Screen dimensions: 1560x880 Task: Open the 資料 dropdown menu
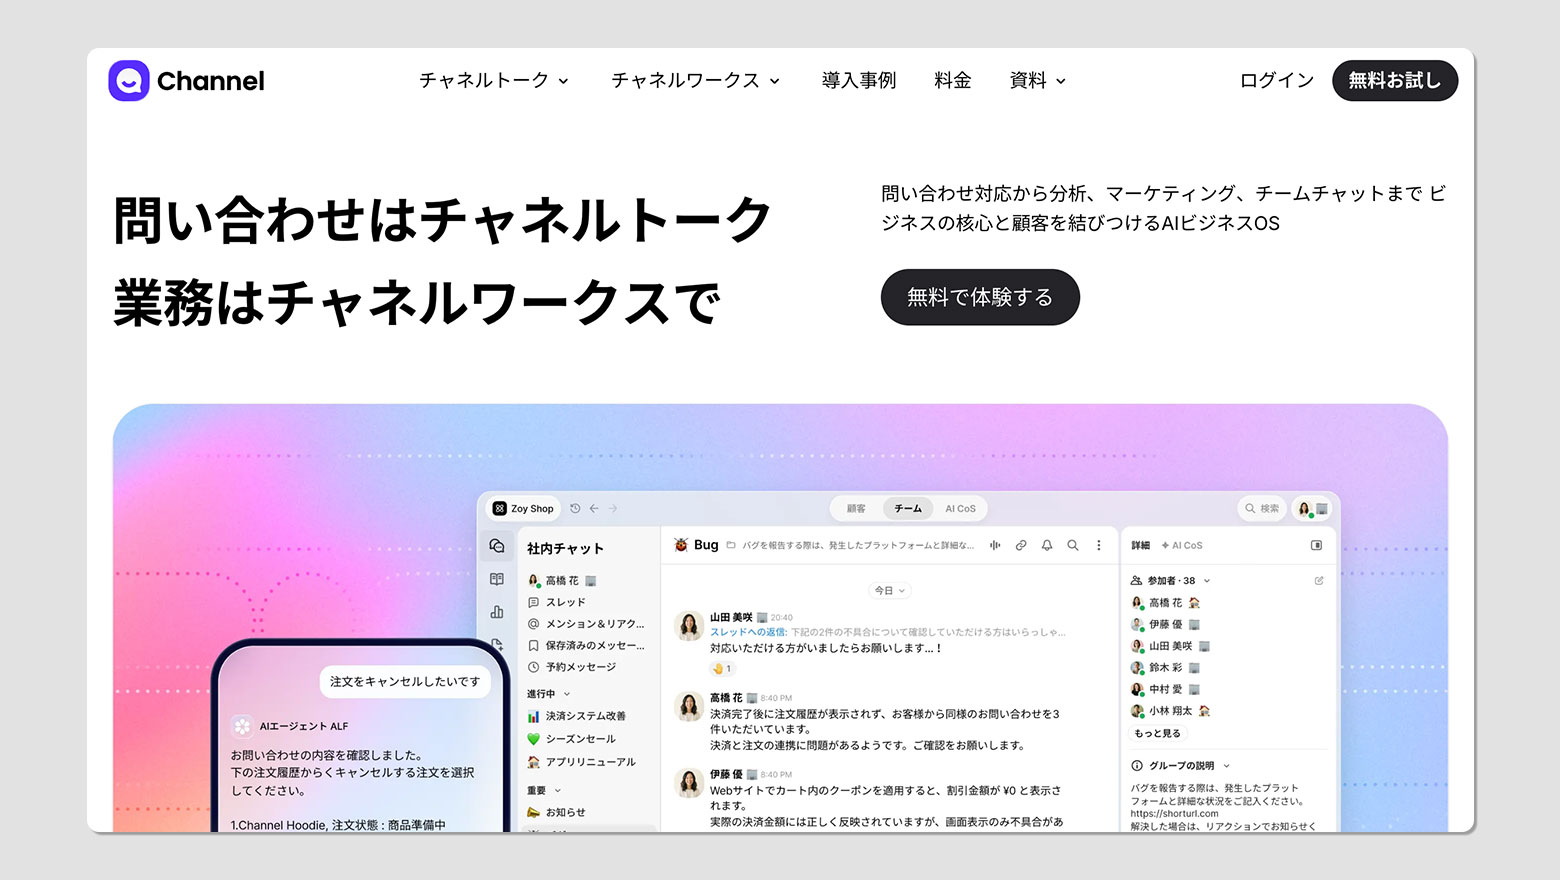(x=1038, y=80)
